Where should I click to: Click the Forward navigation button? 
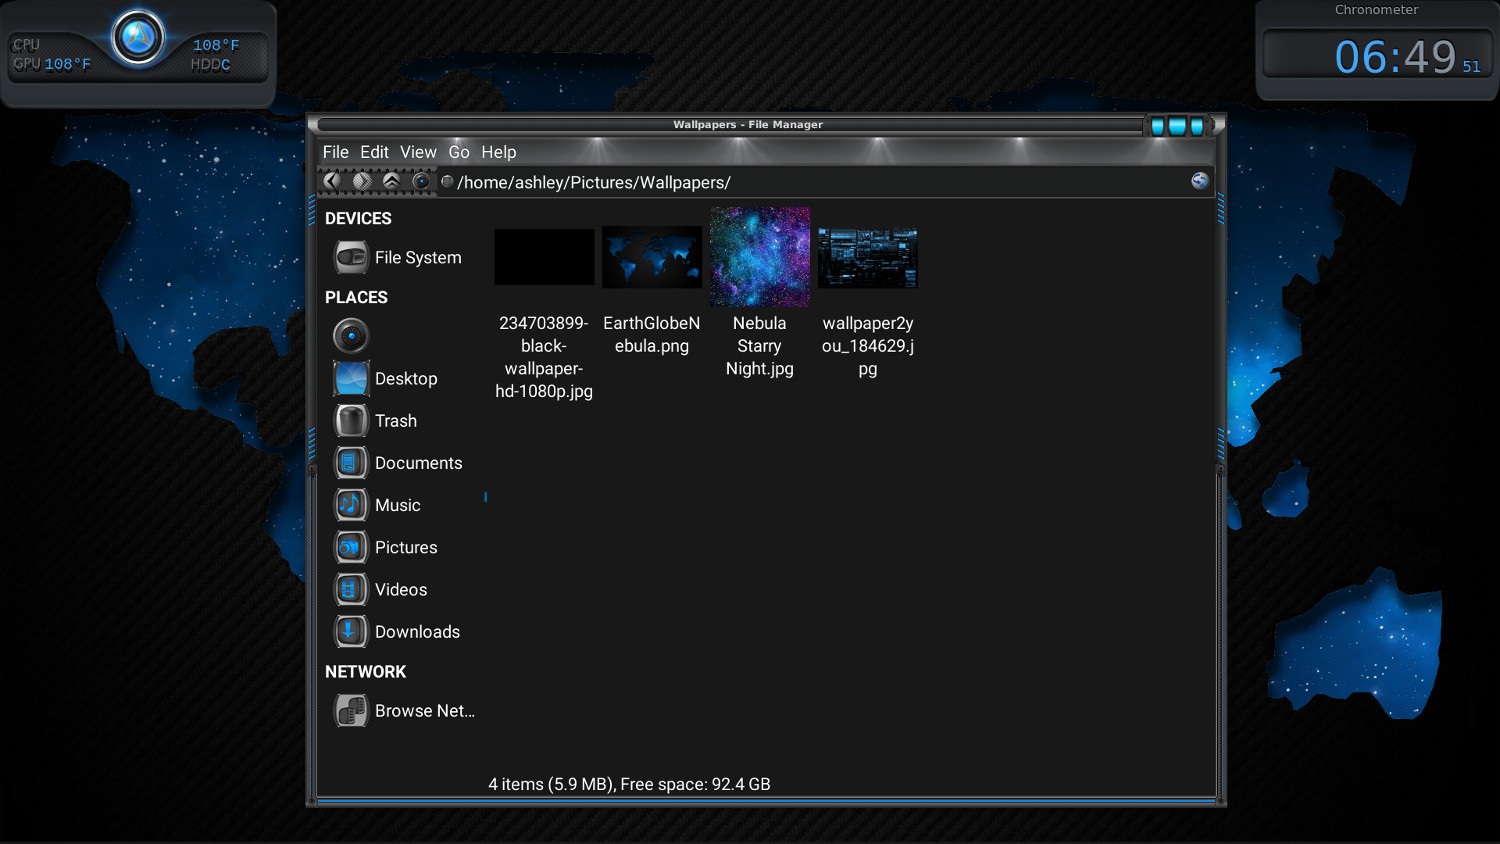(362, 181)
